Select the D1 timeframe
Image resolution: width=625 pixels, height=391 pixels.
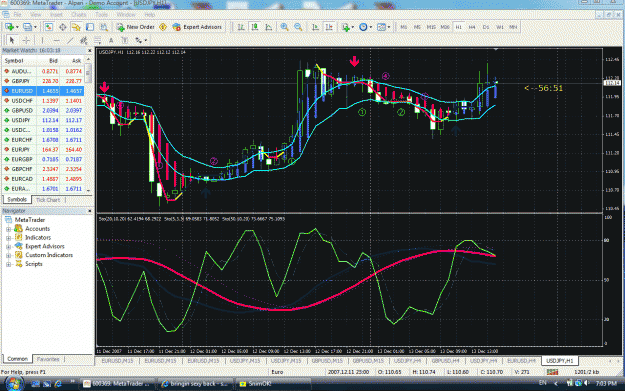(x=486, y=27)
